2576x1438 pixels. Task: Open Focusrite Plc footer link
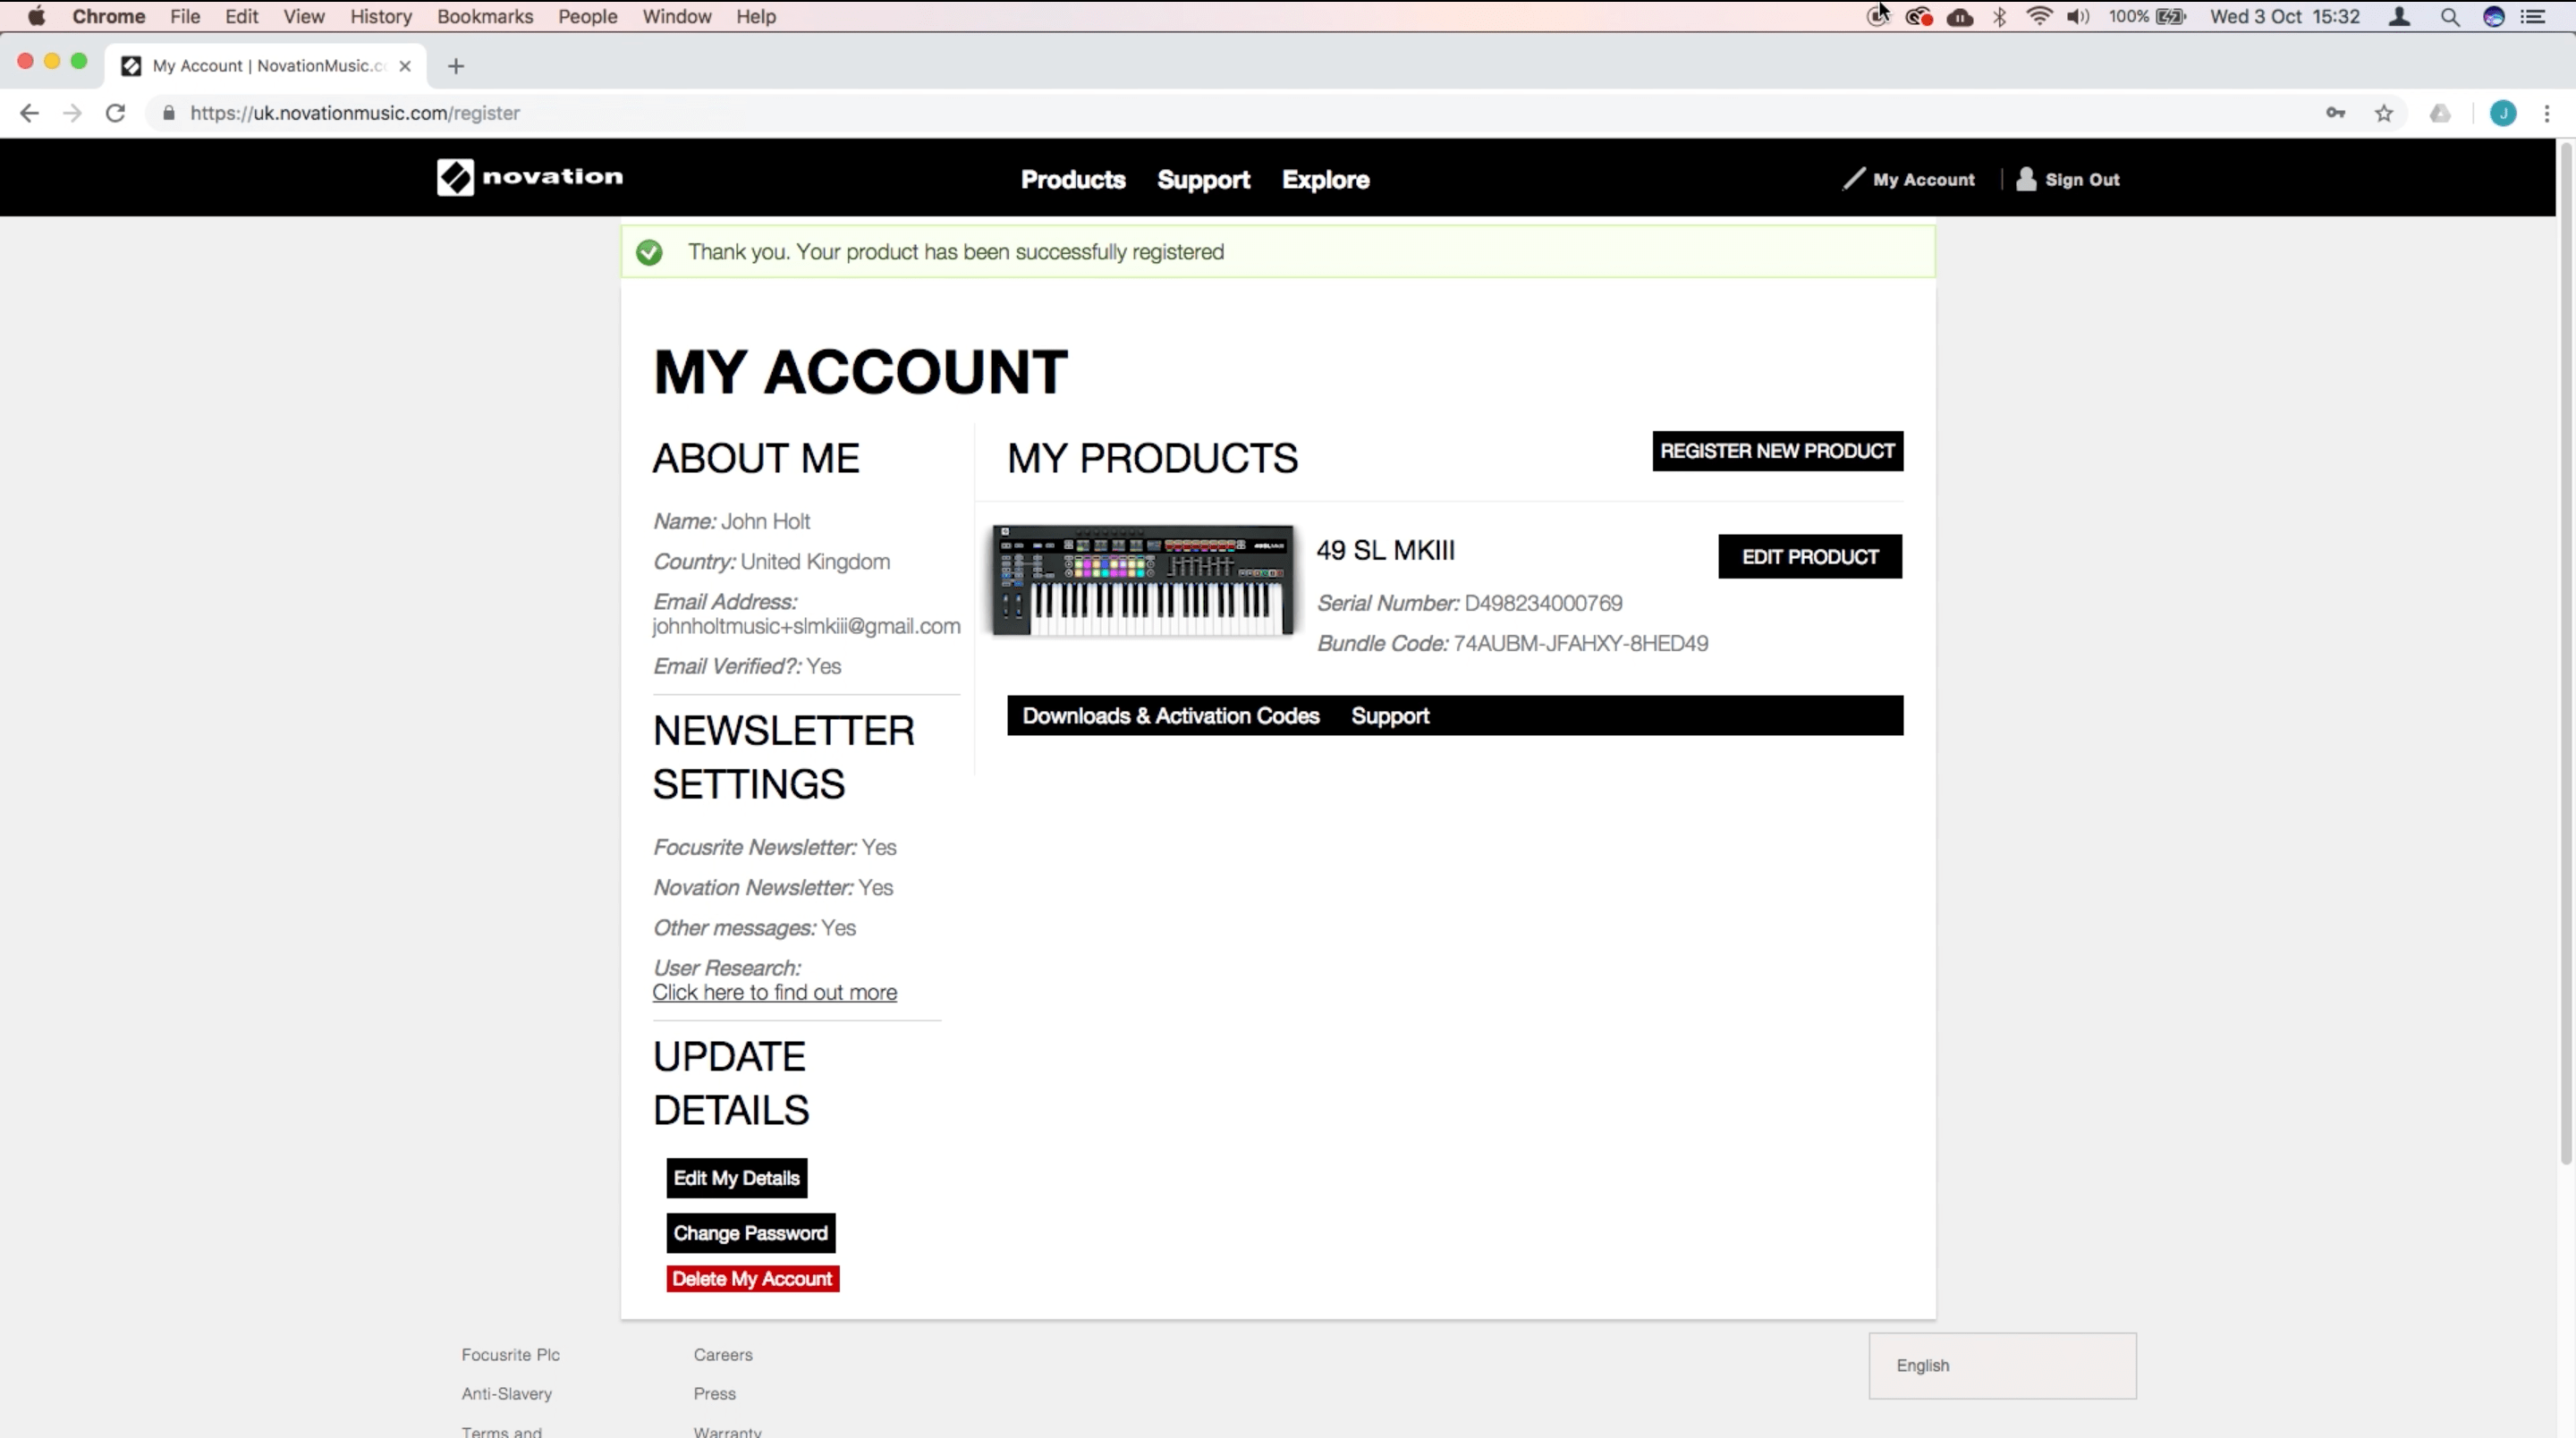click(x=511, y=1355)
